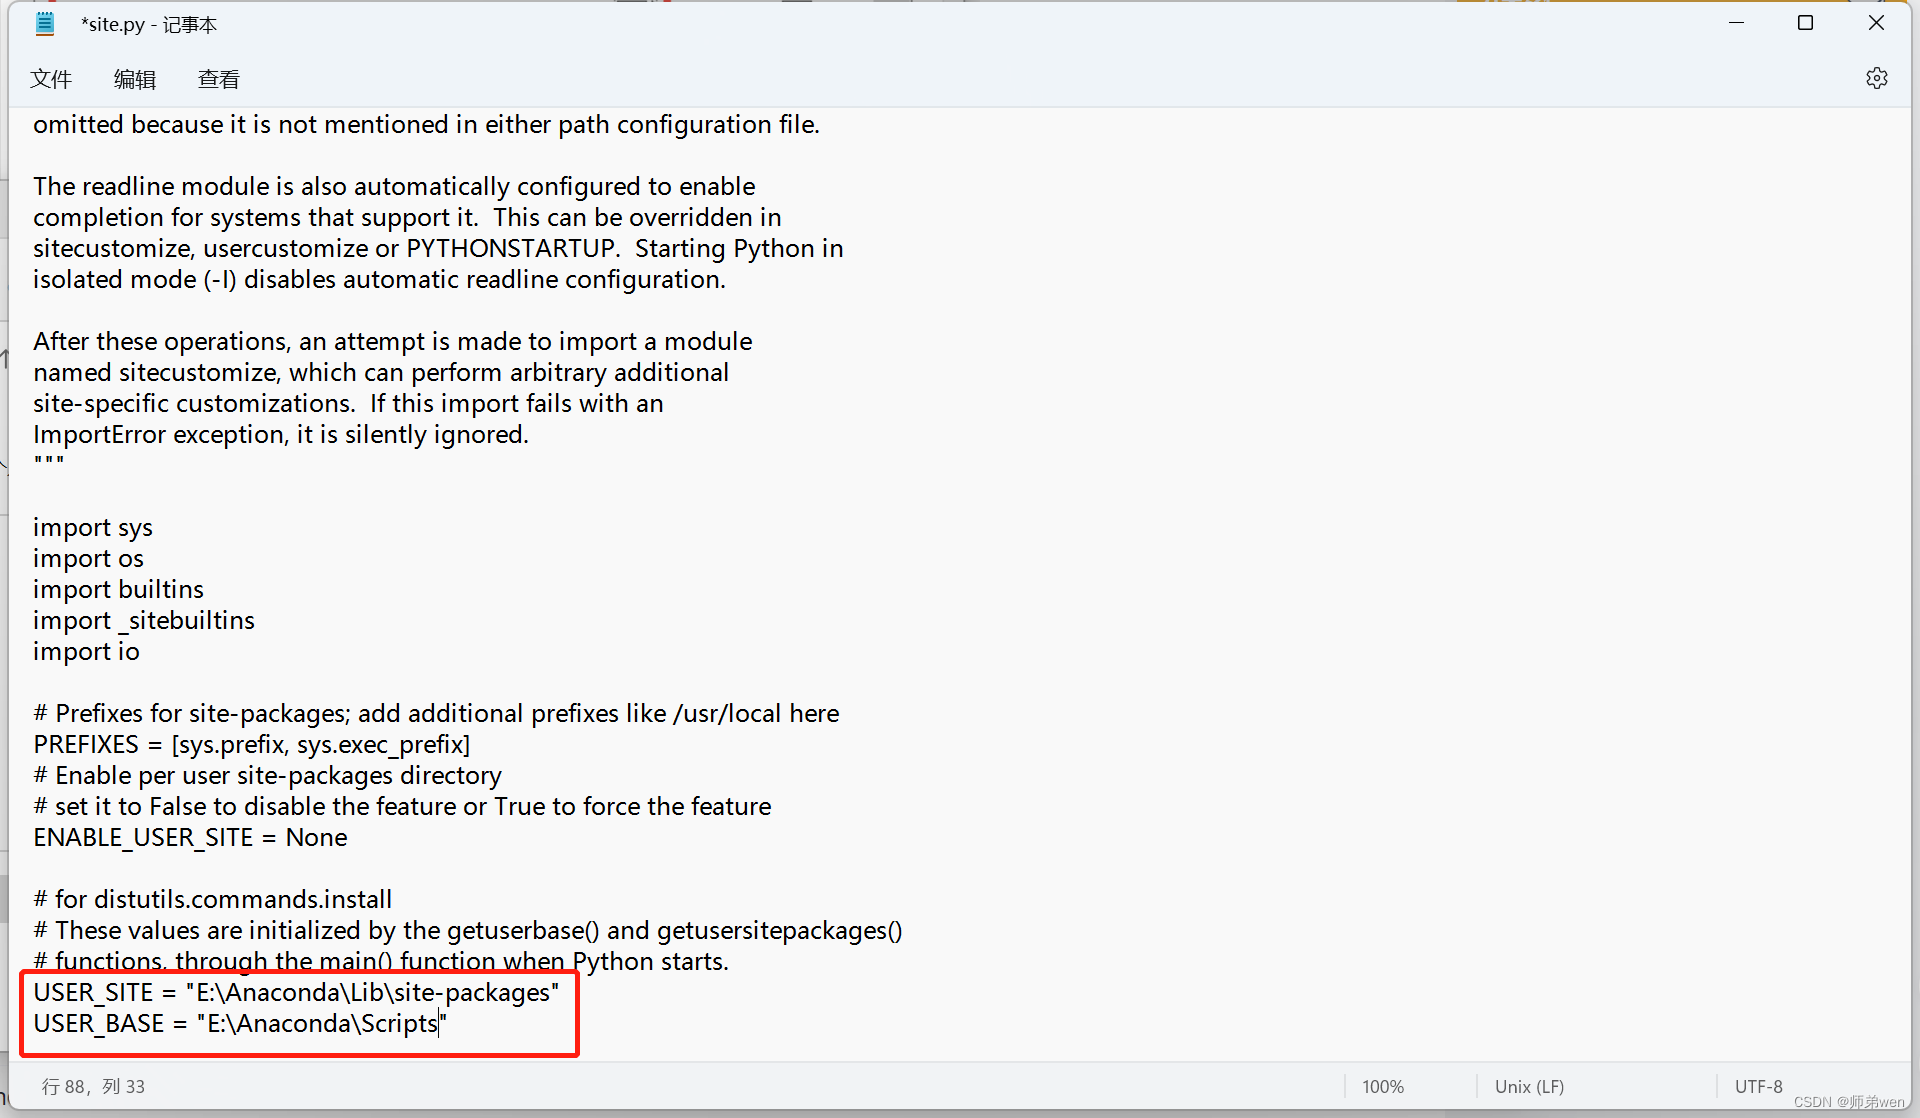Click the Unix (LF) line ending indicator

click(x=1528, y=1086)
